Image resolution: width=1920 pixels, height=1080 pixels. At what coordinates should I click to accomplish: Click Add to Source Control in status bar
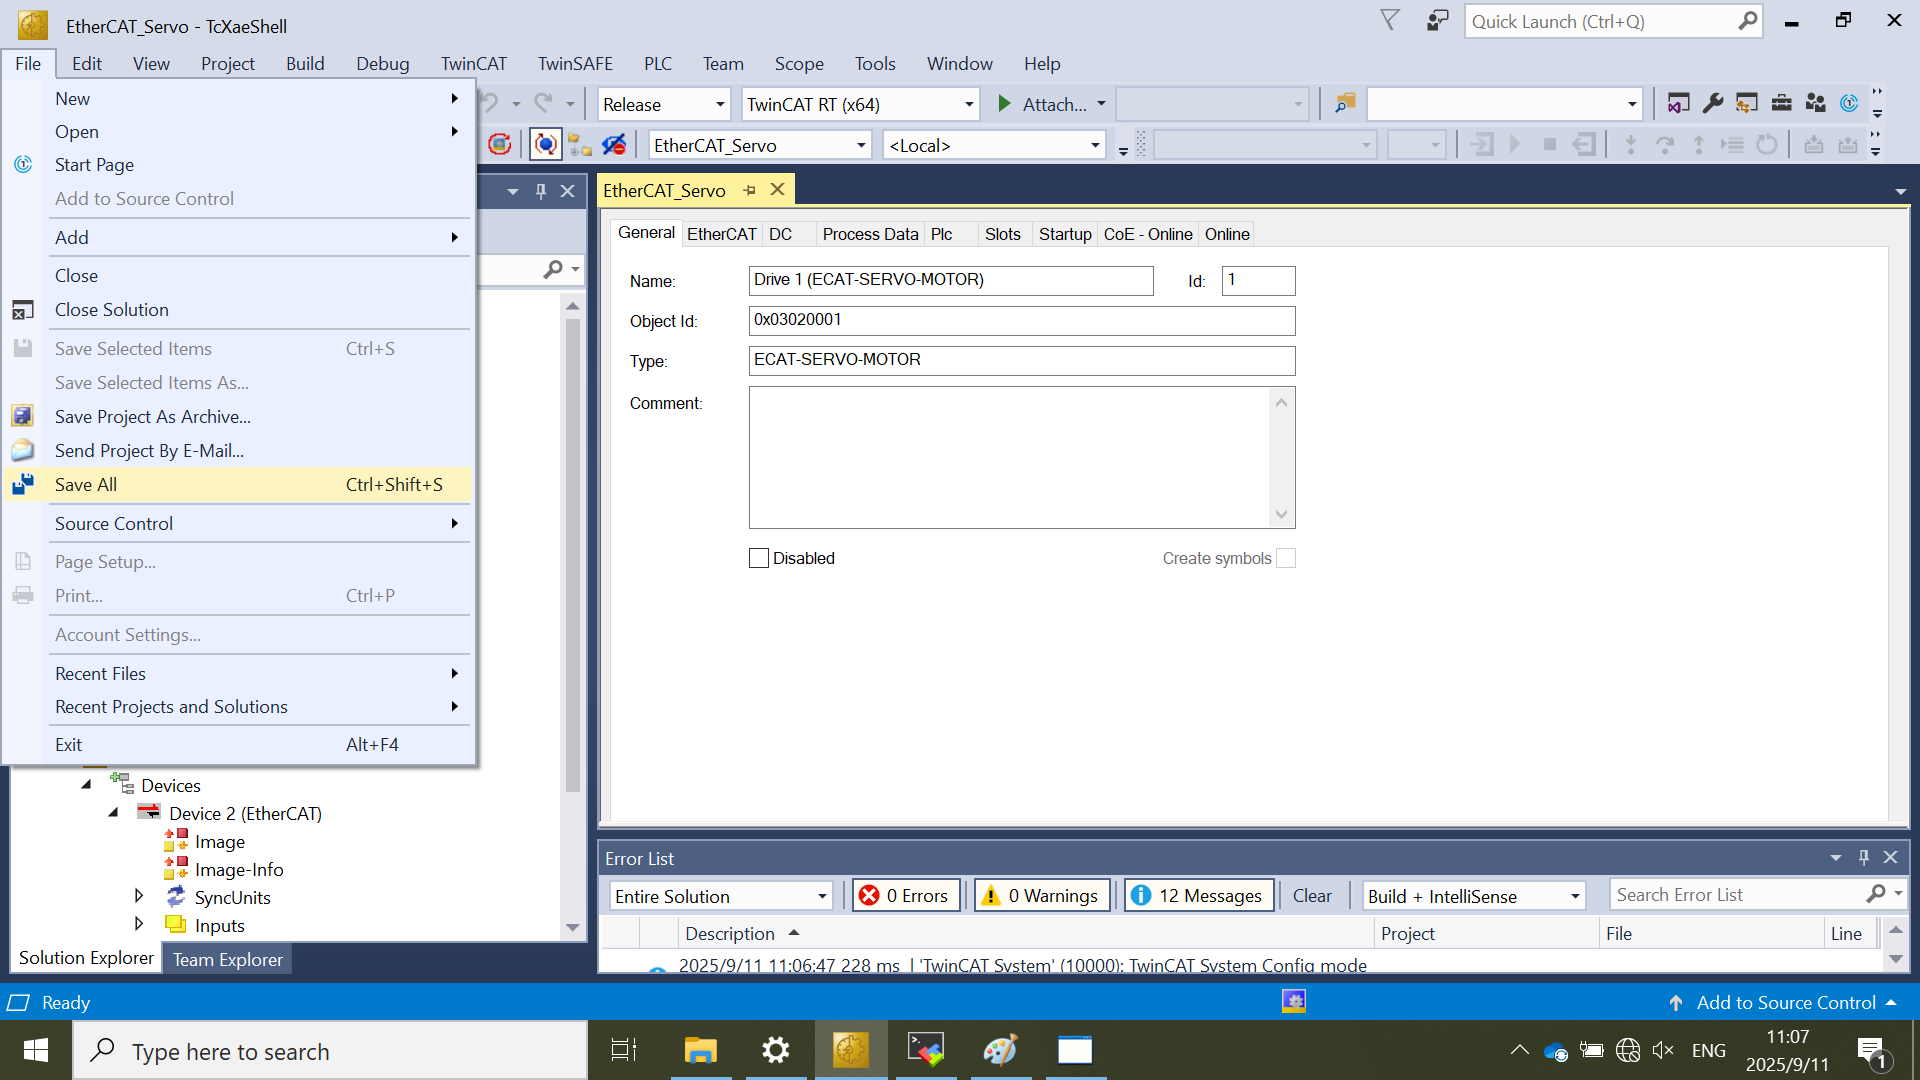[x=1785, y=1002]
